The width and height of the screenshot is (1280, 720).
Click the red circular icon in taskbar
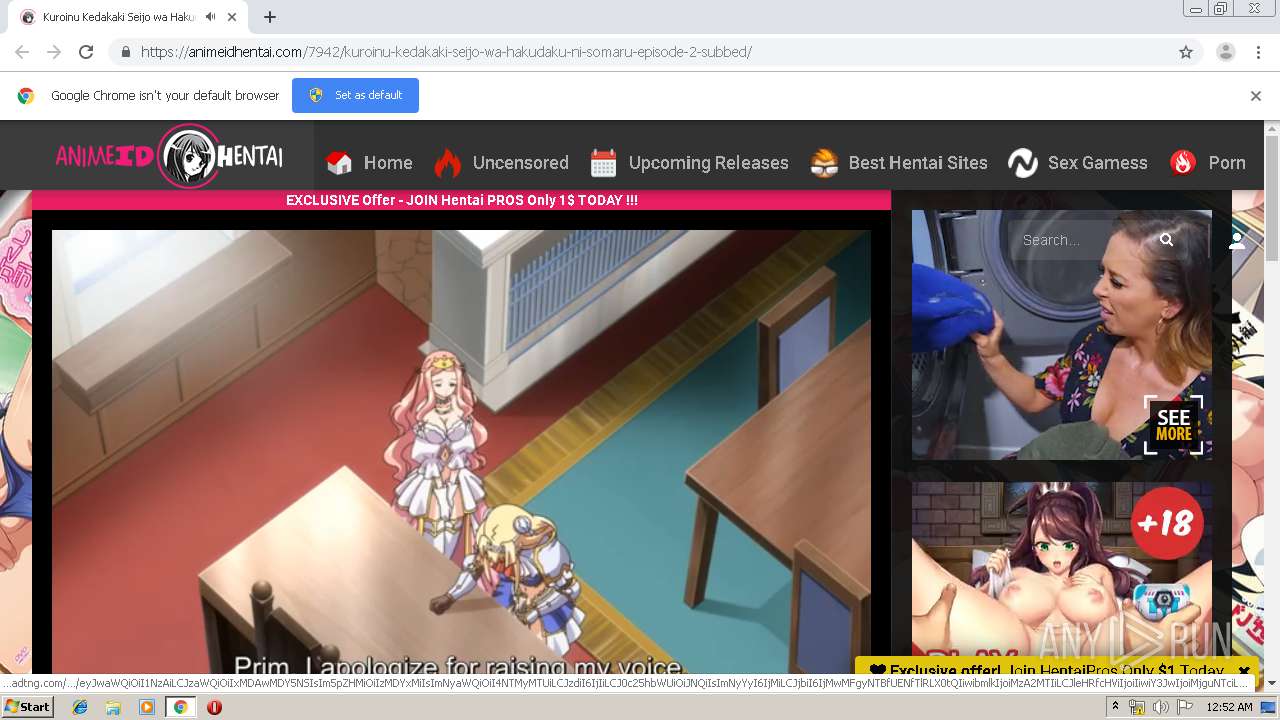214,707
